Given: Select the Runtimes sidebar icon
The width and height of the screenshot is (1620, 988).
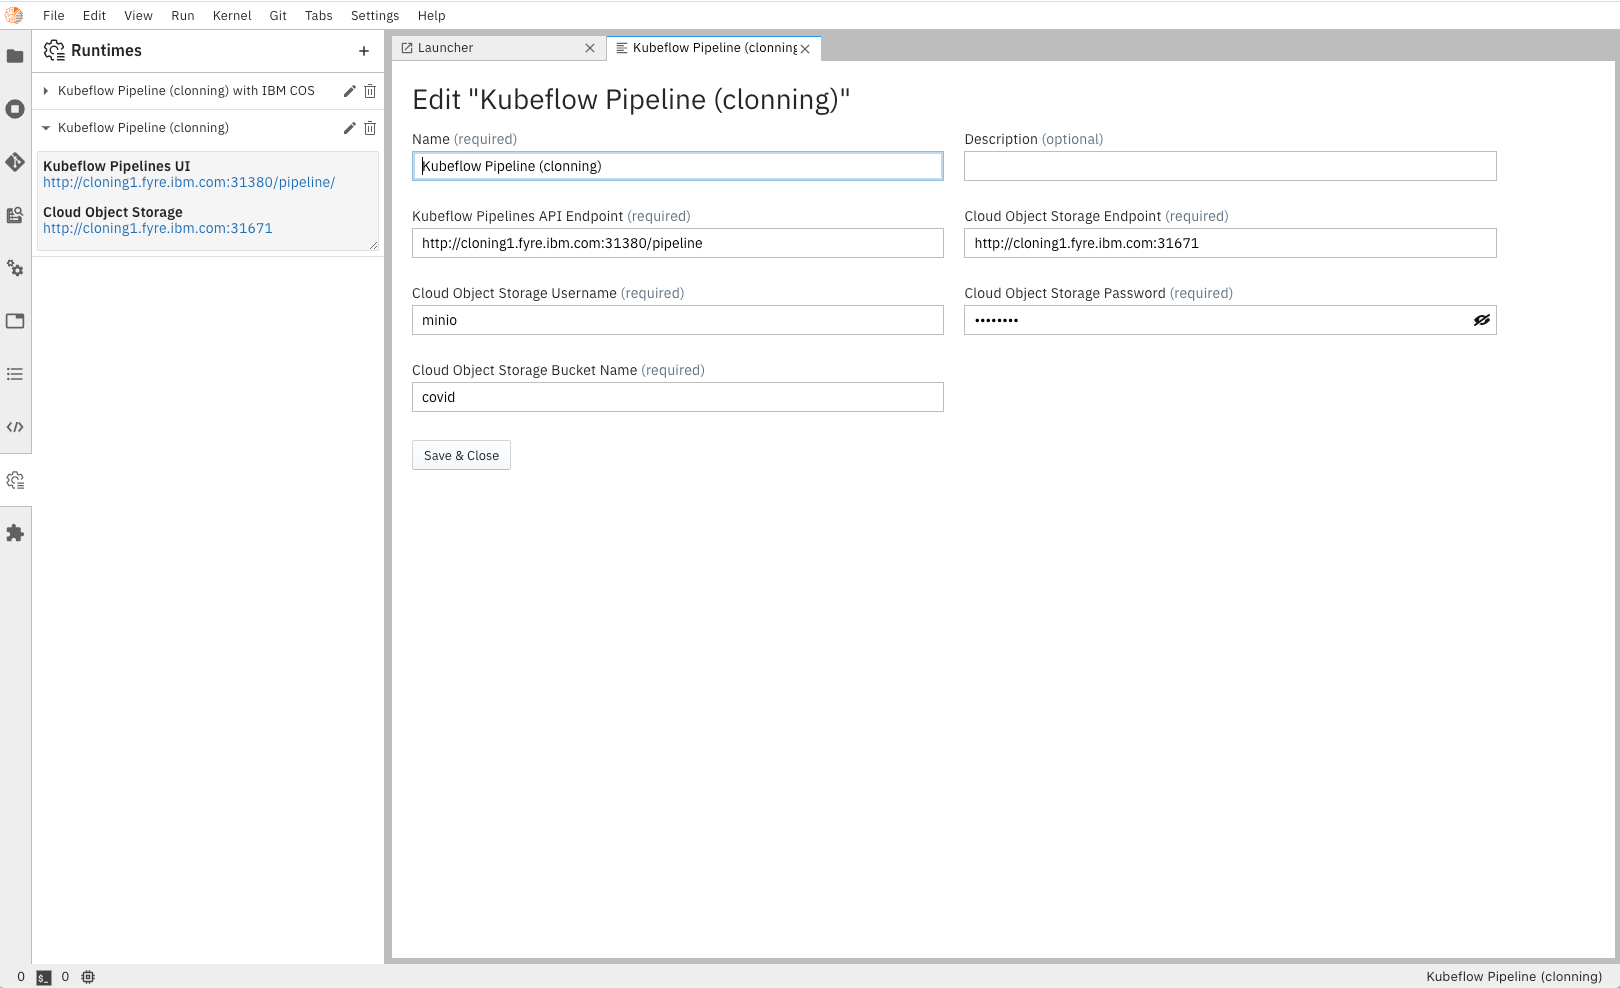Looking at the screenshot, I should [15, 480].
